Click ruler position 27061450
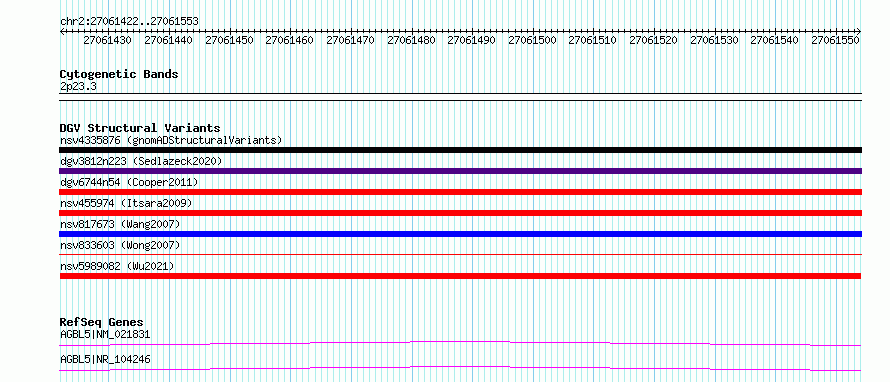This screenshot has height=382, width=890. 229,40
